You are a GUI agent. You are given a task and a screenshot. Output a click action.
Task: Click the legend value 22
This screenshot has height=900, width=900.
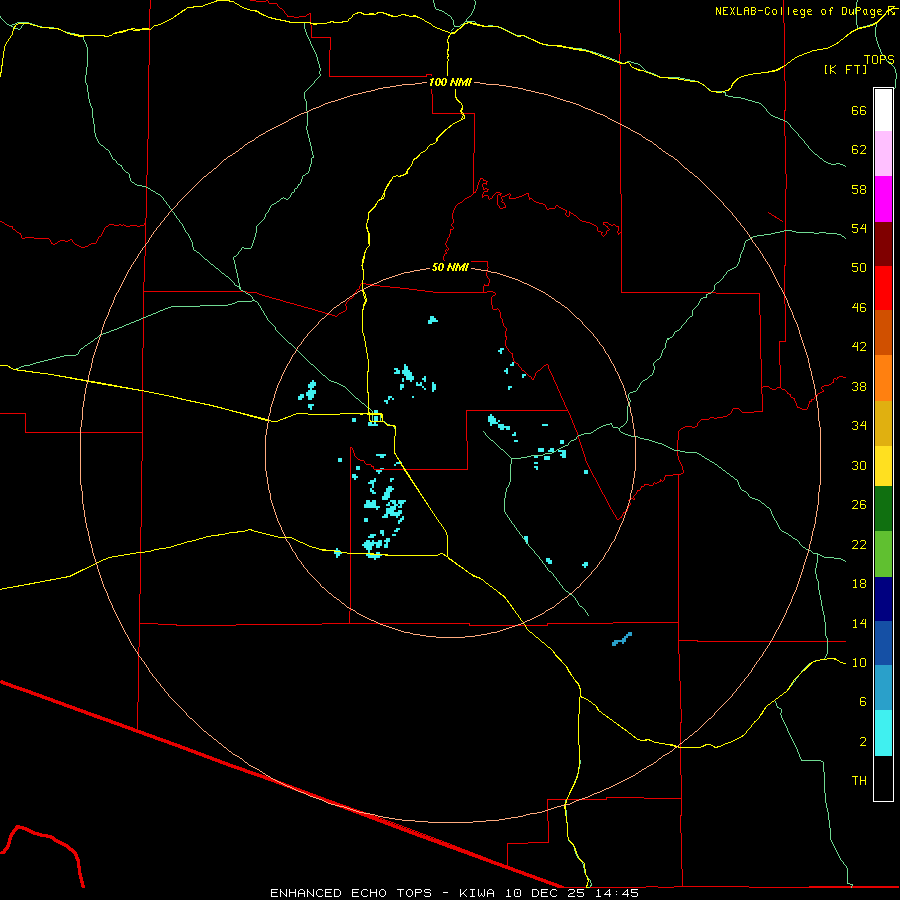pos(859,544)
